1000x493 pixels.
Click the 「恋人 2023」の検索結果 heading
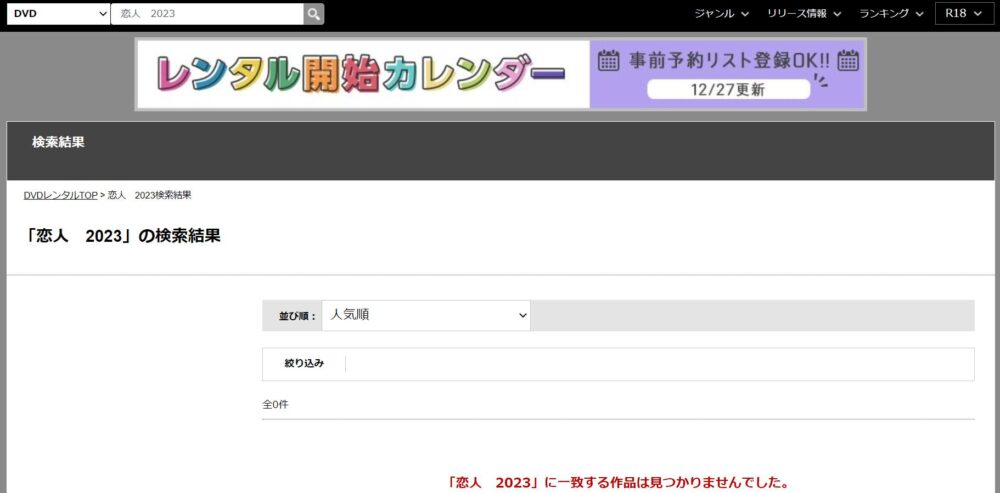121,236
